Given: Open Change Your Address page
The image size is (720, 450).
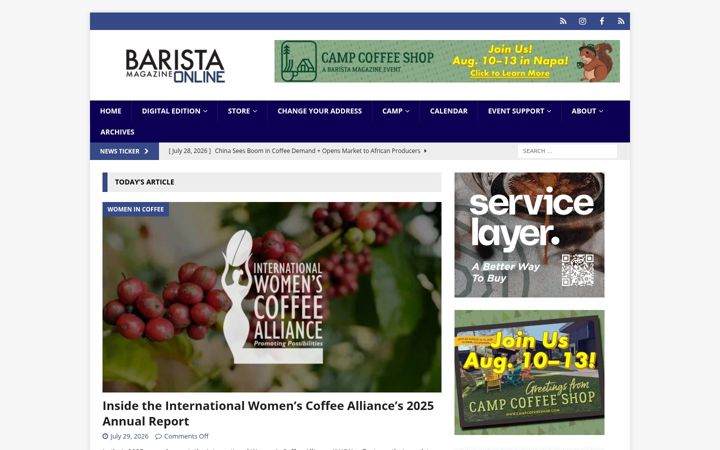Looking at the screenshot, I should coord(320,111).
